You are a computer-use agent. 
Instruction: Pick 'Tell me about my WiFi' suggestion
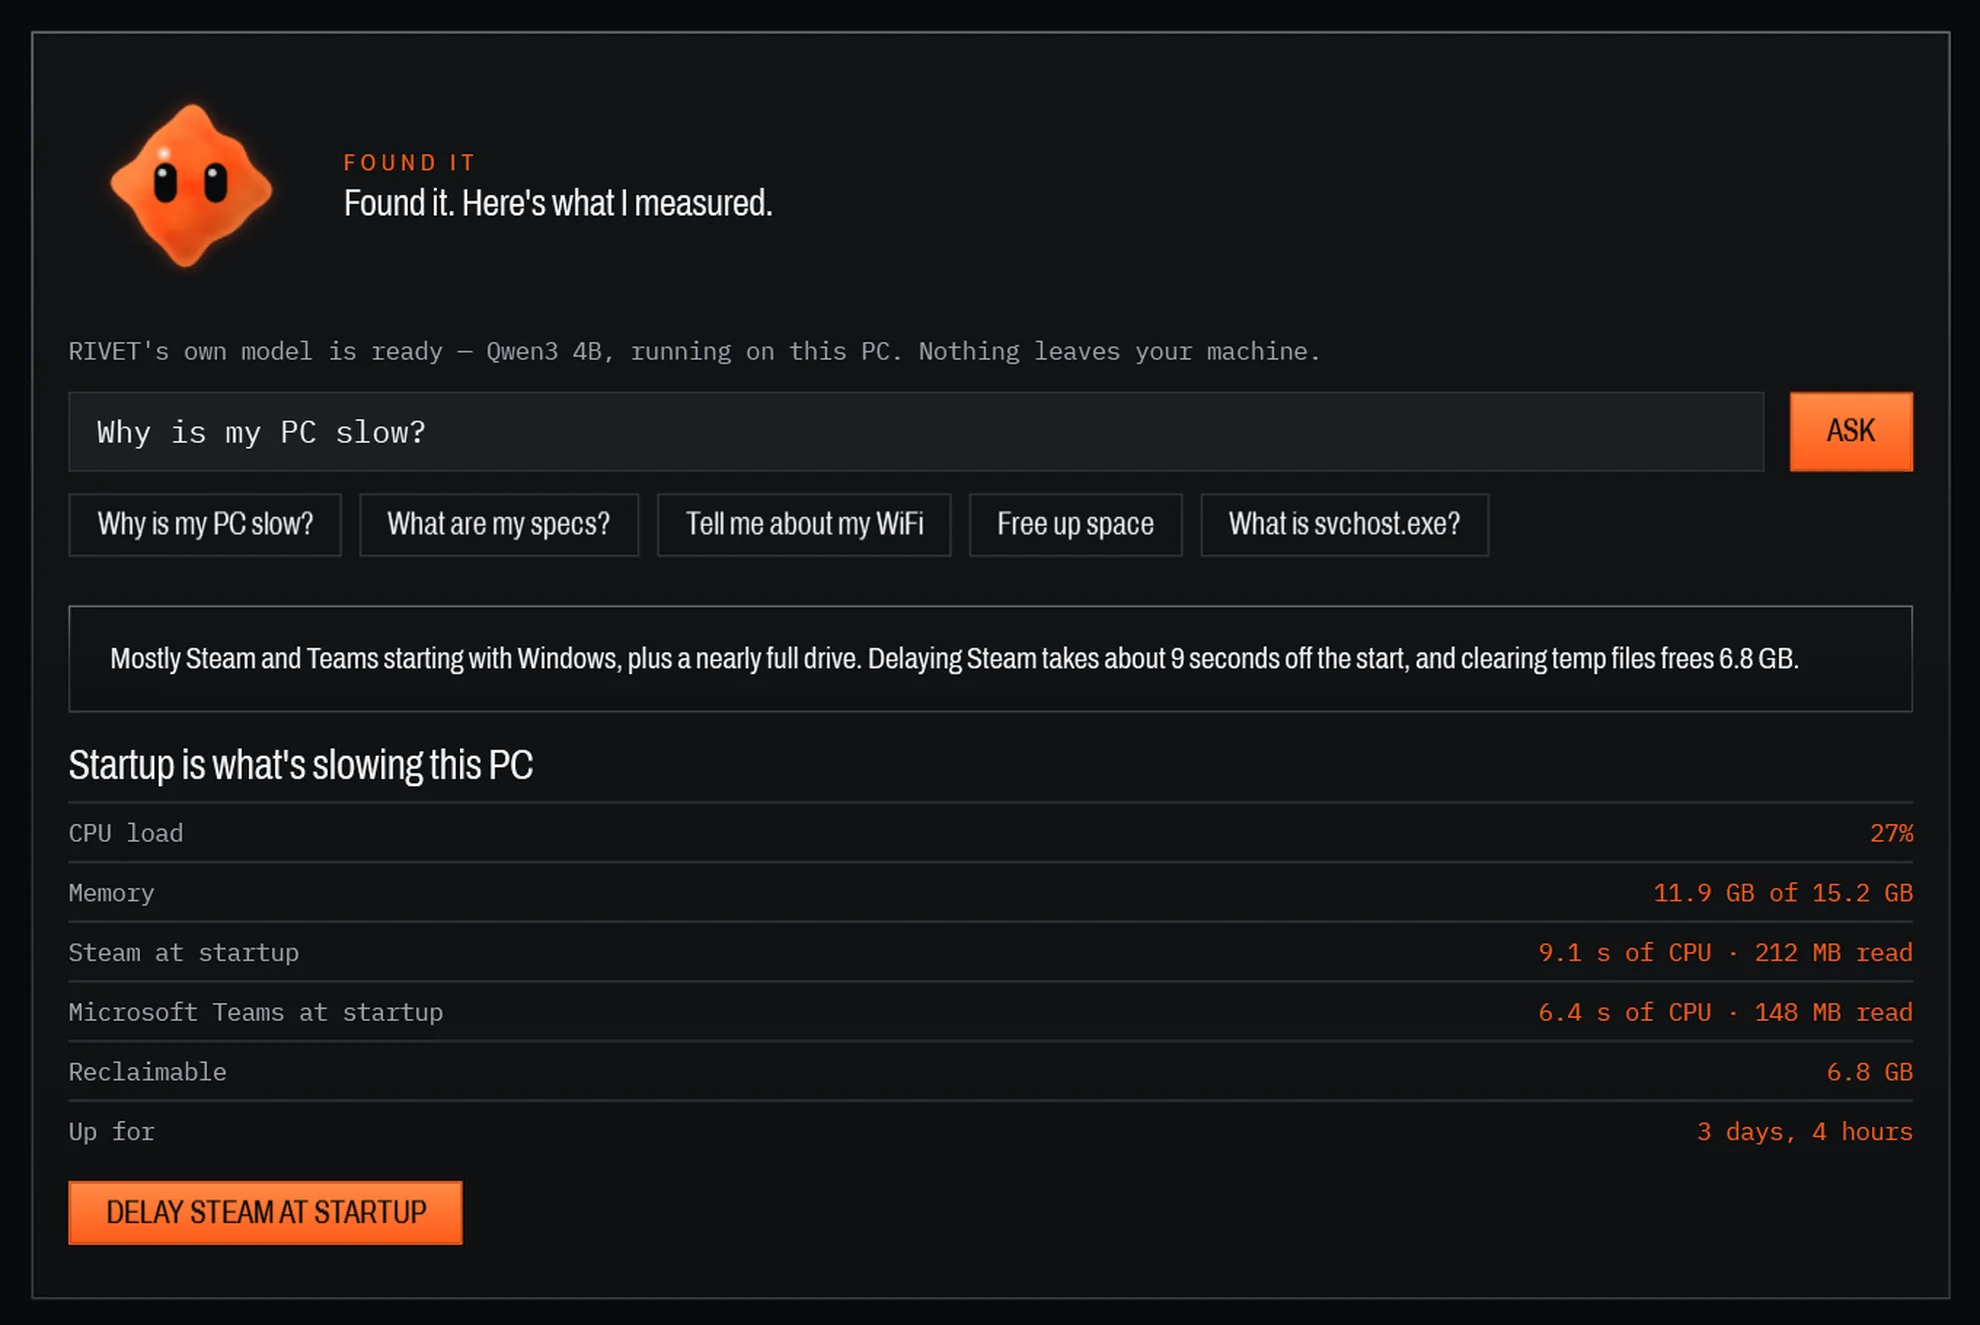(804, 524)
